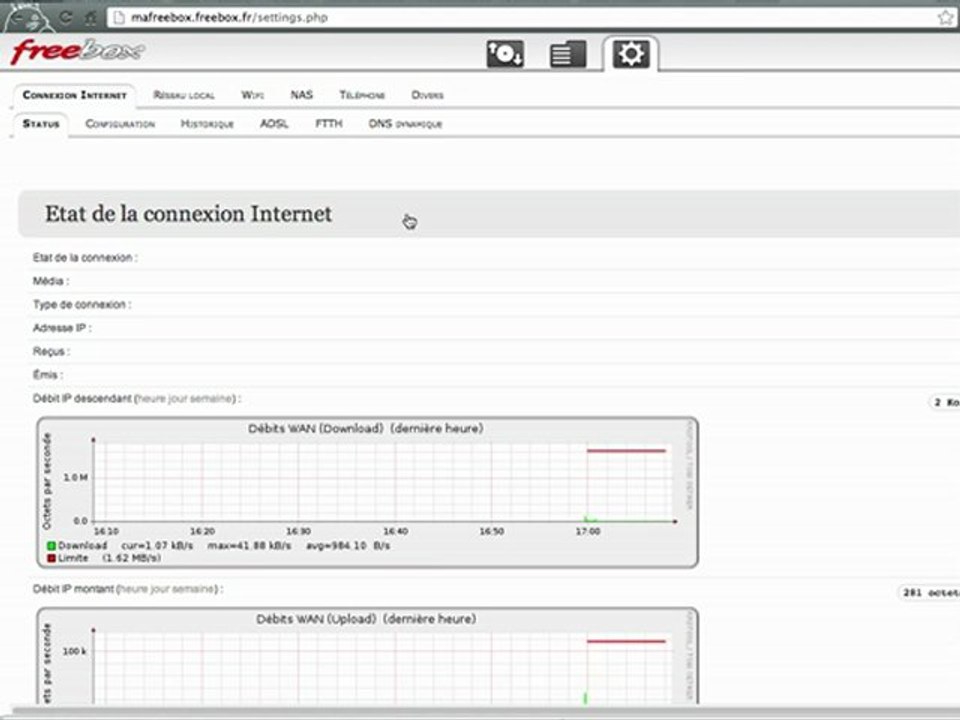
Task: Open the Historique sub-tab
Action: 207,124
